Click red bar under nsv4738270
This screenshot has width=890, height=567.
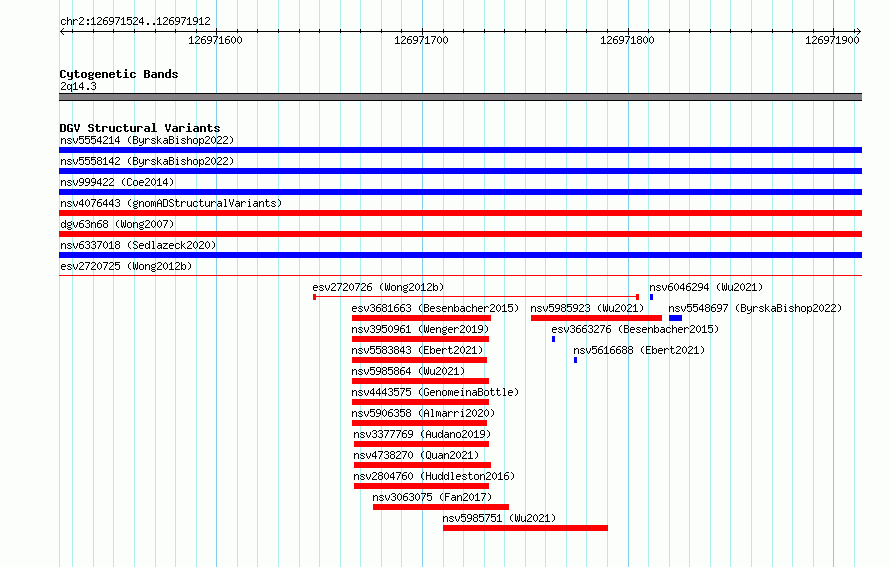coord(422,465)
